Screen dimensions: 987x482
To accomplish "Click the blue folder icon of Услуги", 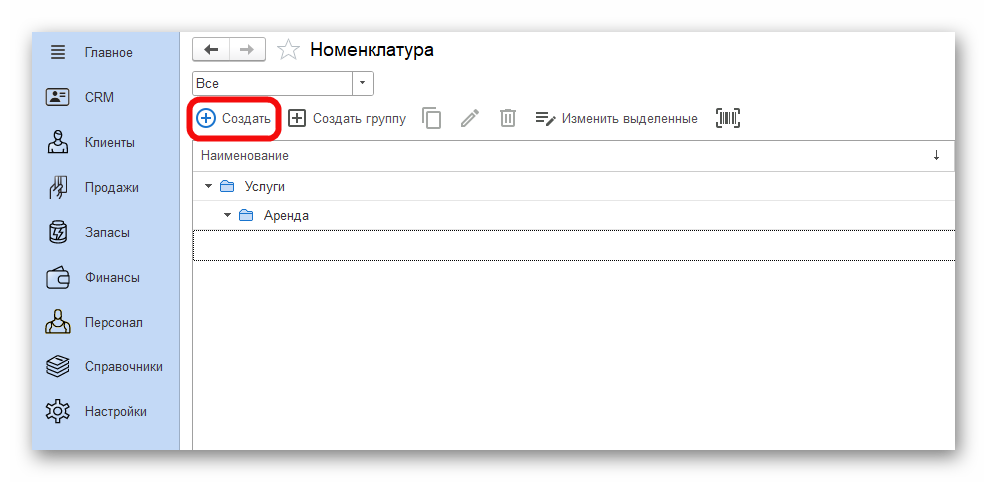I will click(x=227, y=187).
